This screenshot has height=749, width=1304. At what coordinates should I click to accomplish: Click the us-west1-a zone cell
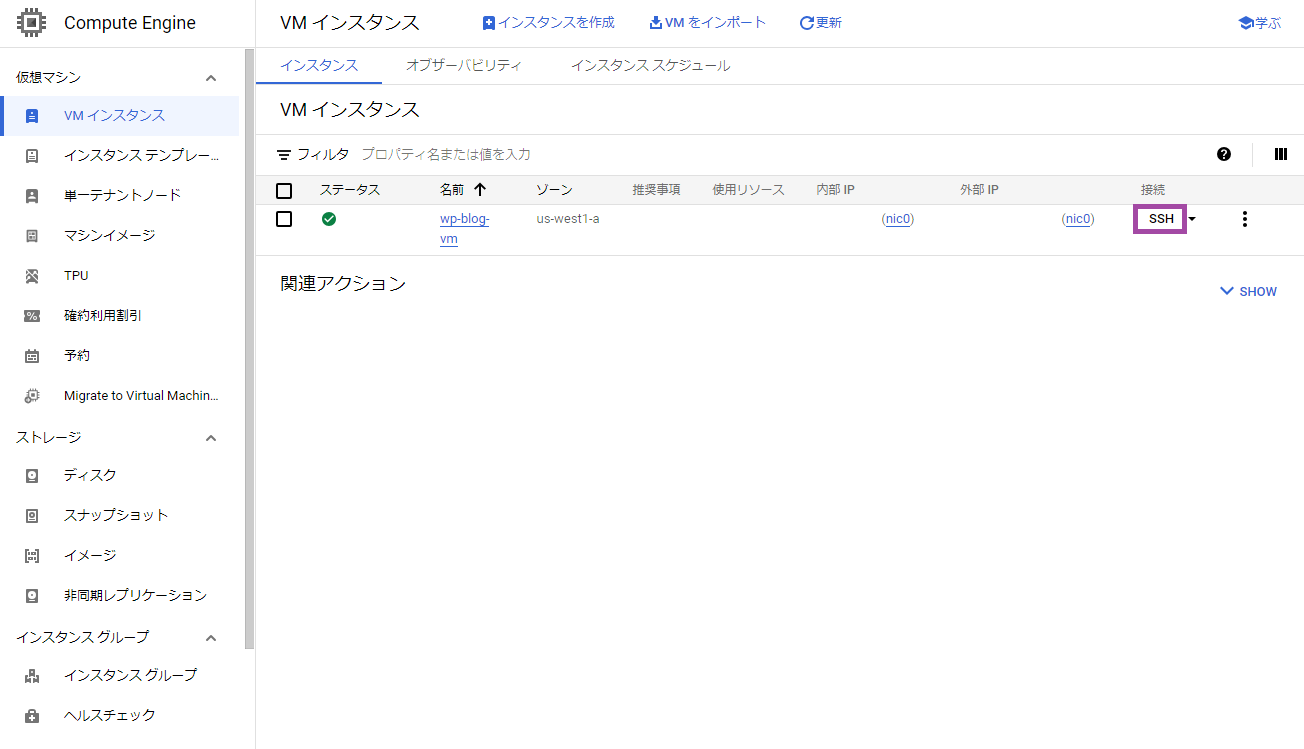coord(568,219)
